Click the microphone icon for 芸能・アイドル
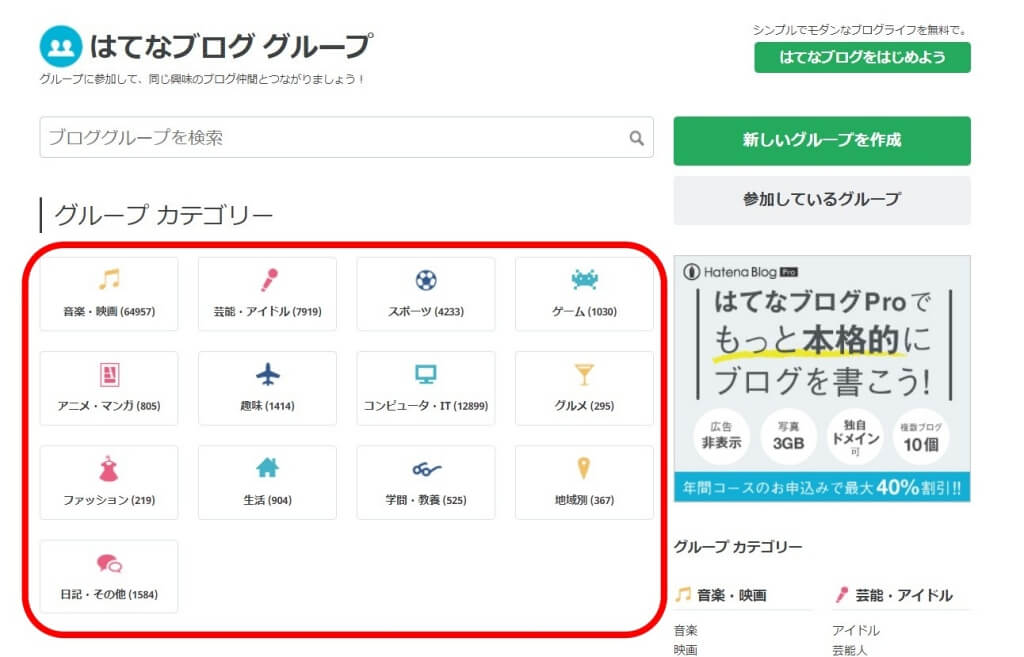Screen dimensions: 1024x657 268,280
